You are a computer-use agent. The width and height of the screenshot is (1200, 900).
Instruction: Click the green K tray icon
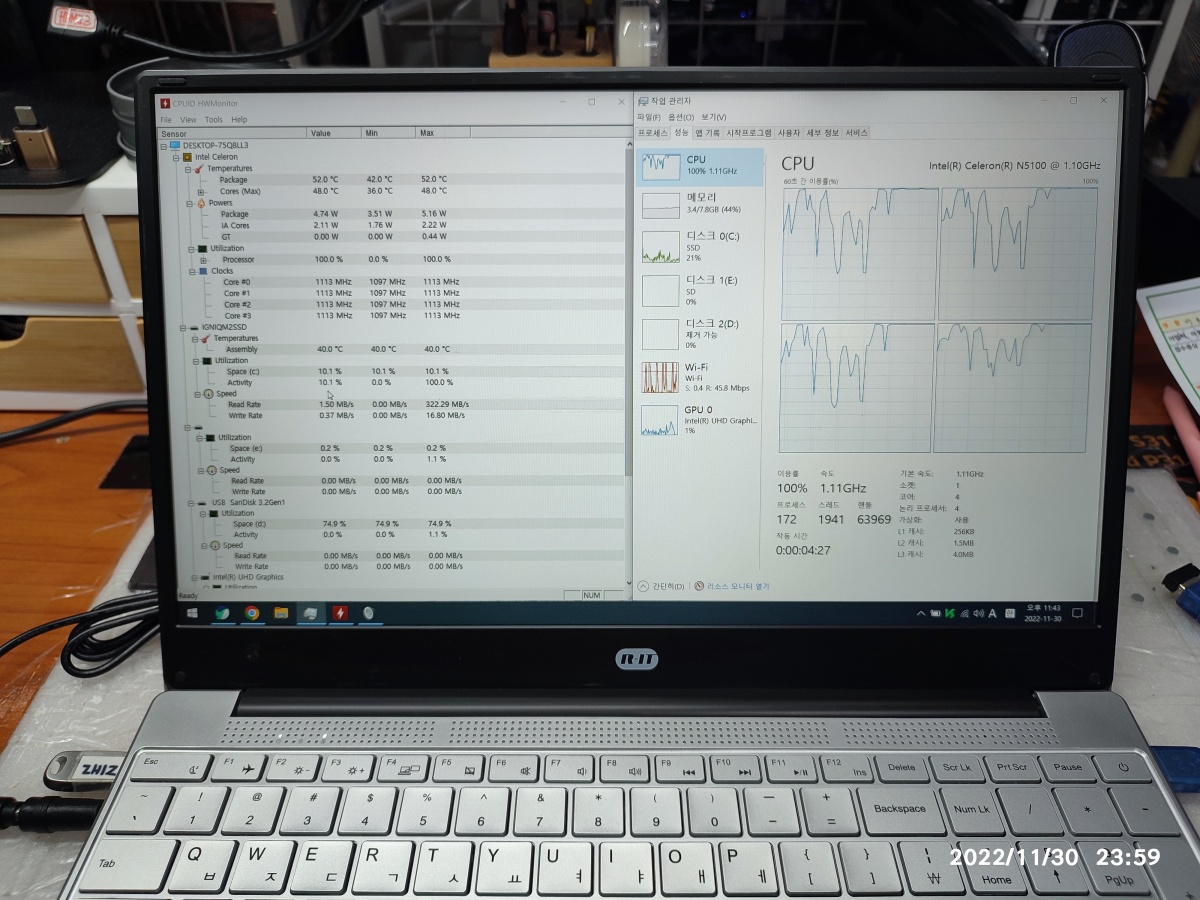pos(948,613)
